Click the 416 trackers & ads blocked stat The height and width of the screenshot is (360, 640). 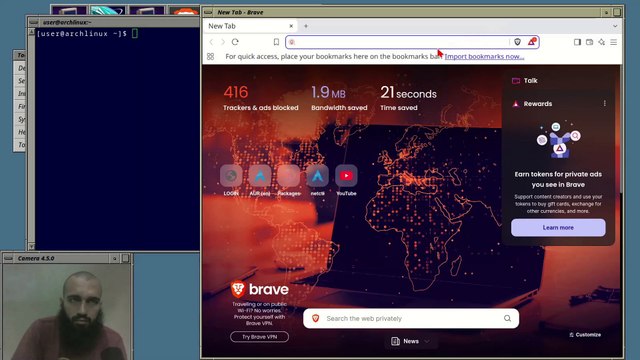point(260,98)
